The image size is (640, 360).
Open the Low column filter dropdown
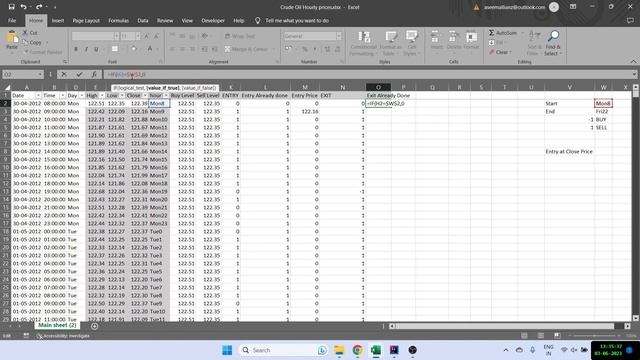tap(122, 96)
